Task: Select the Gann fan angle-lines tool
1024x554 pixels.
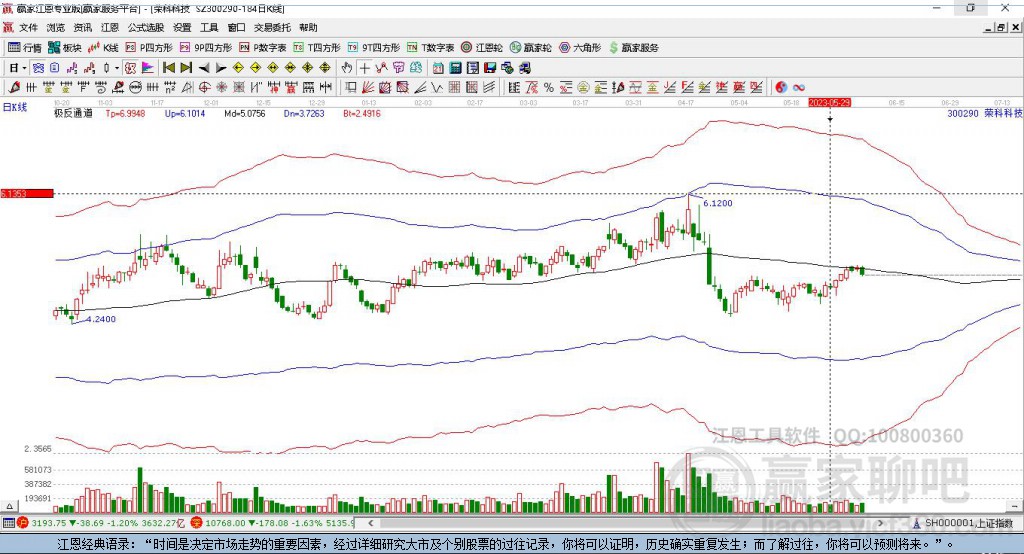Action: (367, 88)
